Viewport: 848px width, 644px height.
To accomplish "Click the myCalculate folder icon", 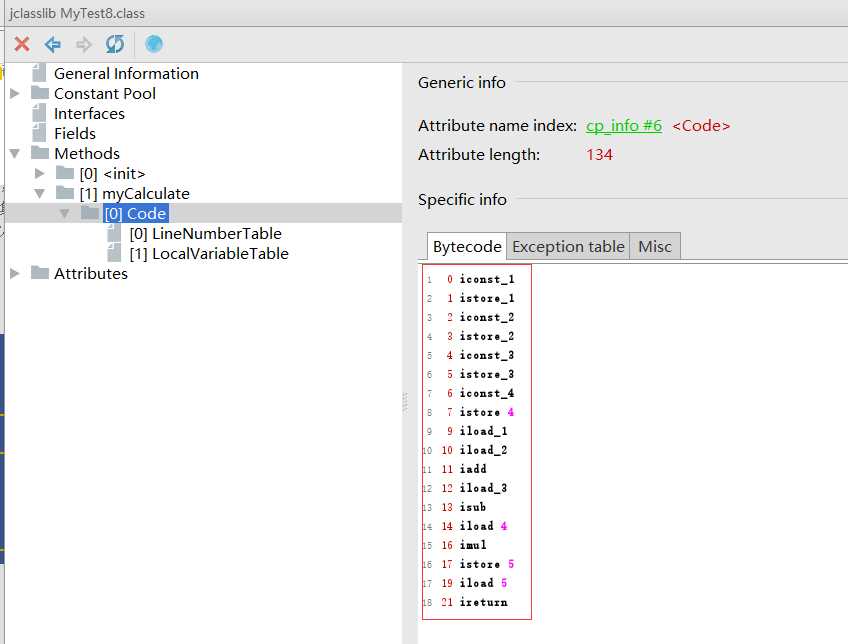I will click(x=65, y=193).
